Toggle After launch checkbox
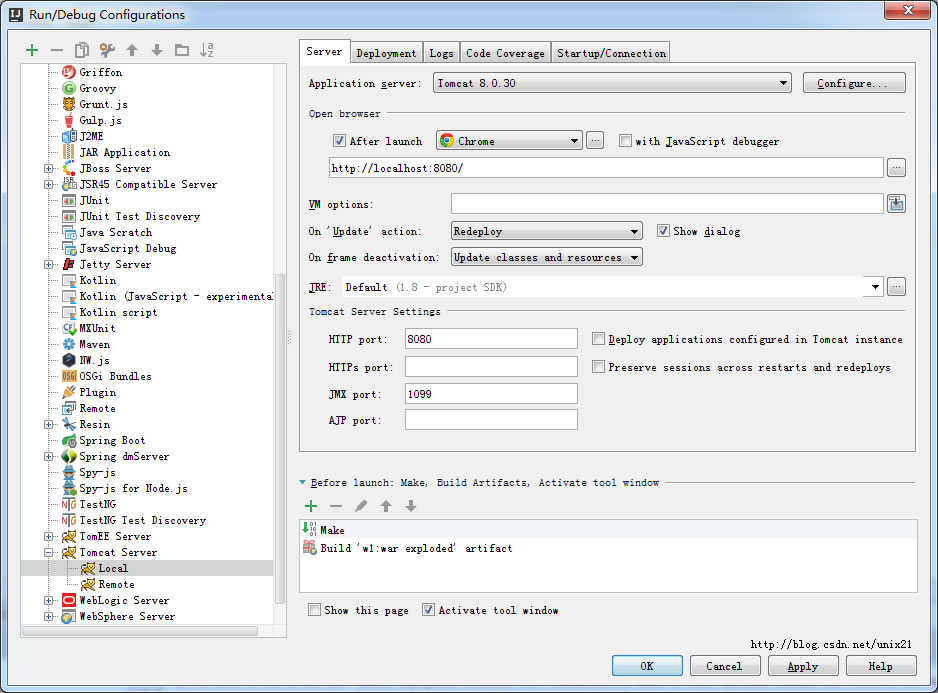This screenshot has height=693, width=938. click(x=339, y=141)
